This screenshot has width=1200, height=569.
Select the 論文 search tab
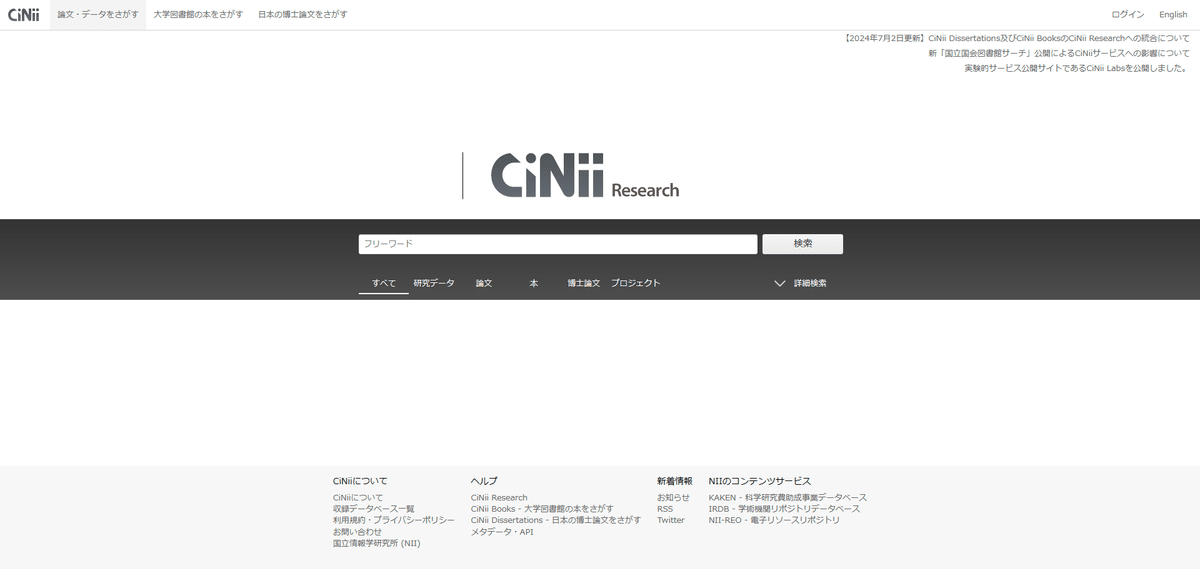(x=484, y=283)
